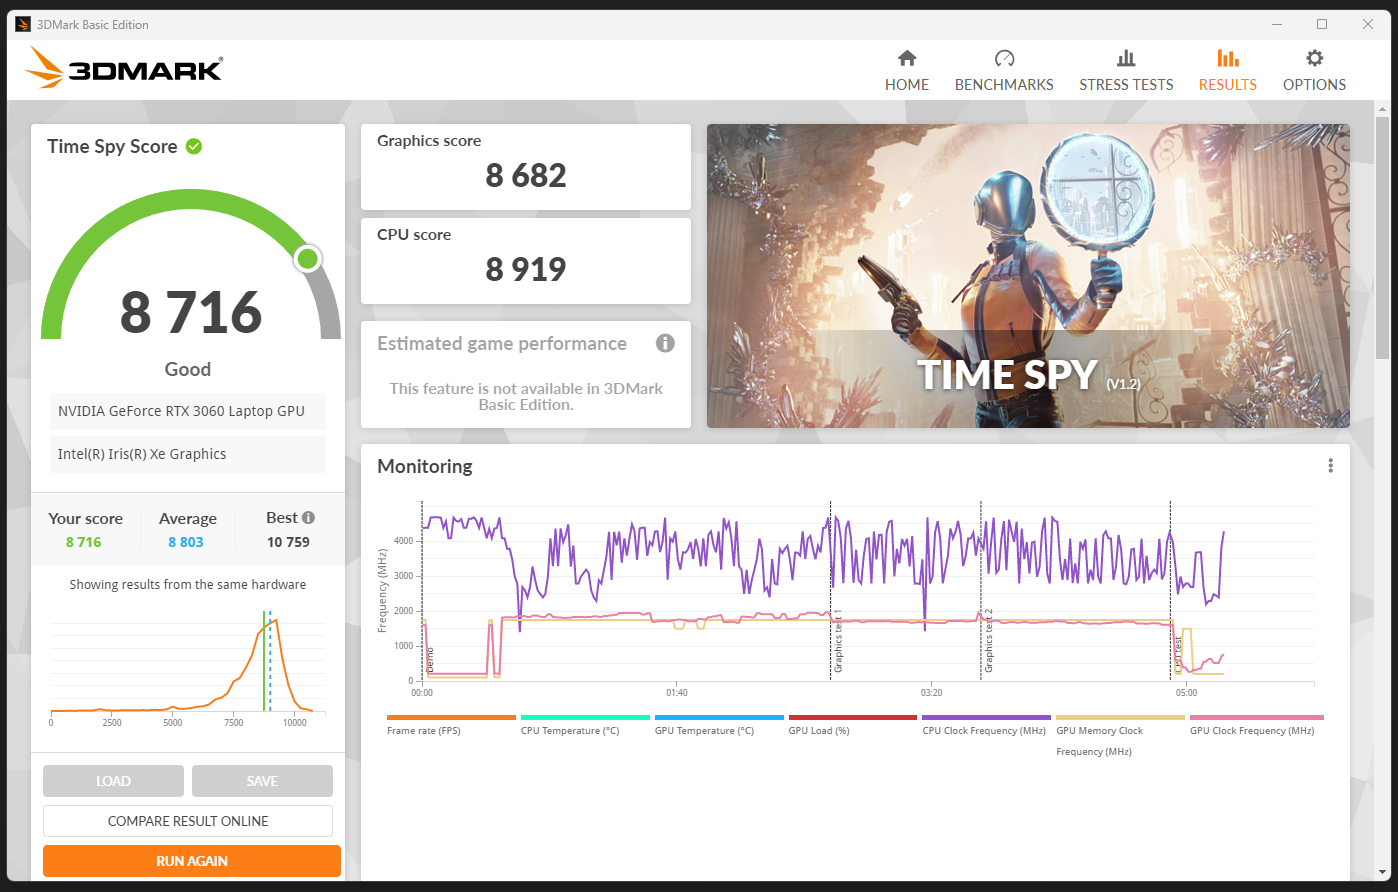Click the Monitoring panel heading

(x=425, y=466)
